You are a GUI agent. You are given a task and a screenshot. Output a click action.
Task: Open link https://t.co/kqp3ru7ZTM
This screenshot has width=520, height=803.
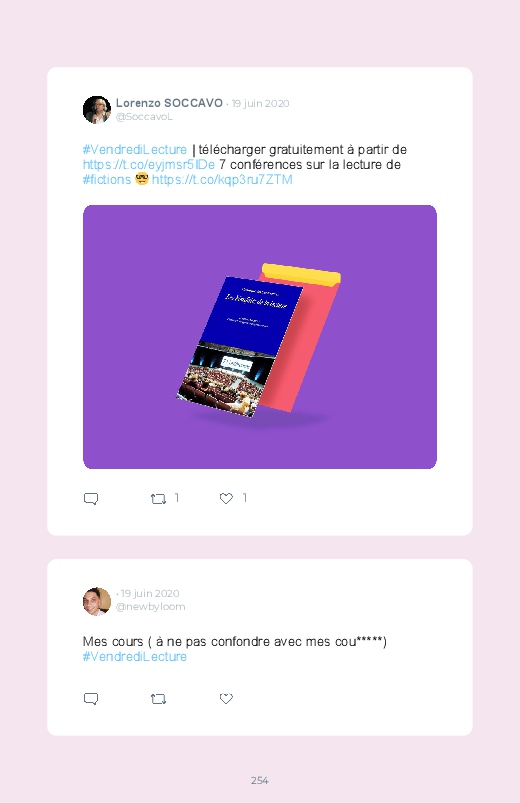coord(222,179)
